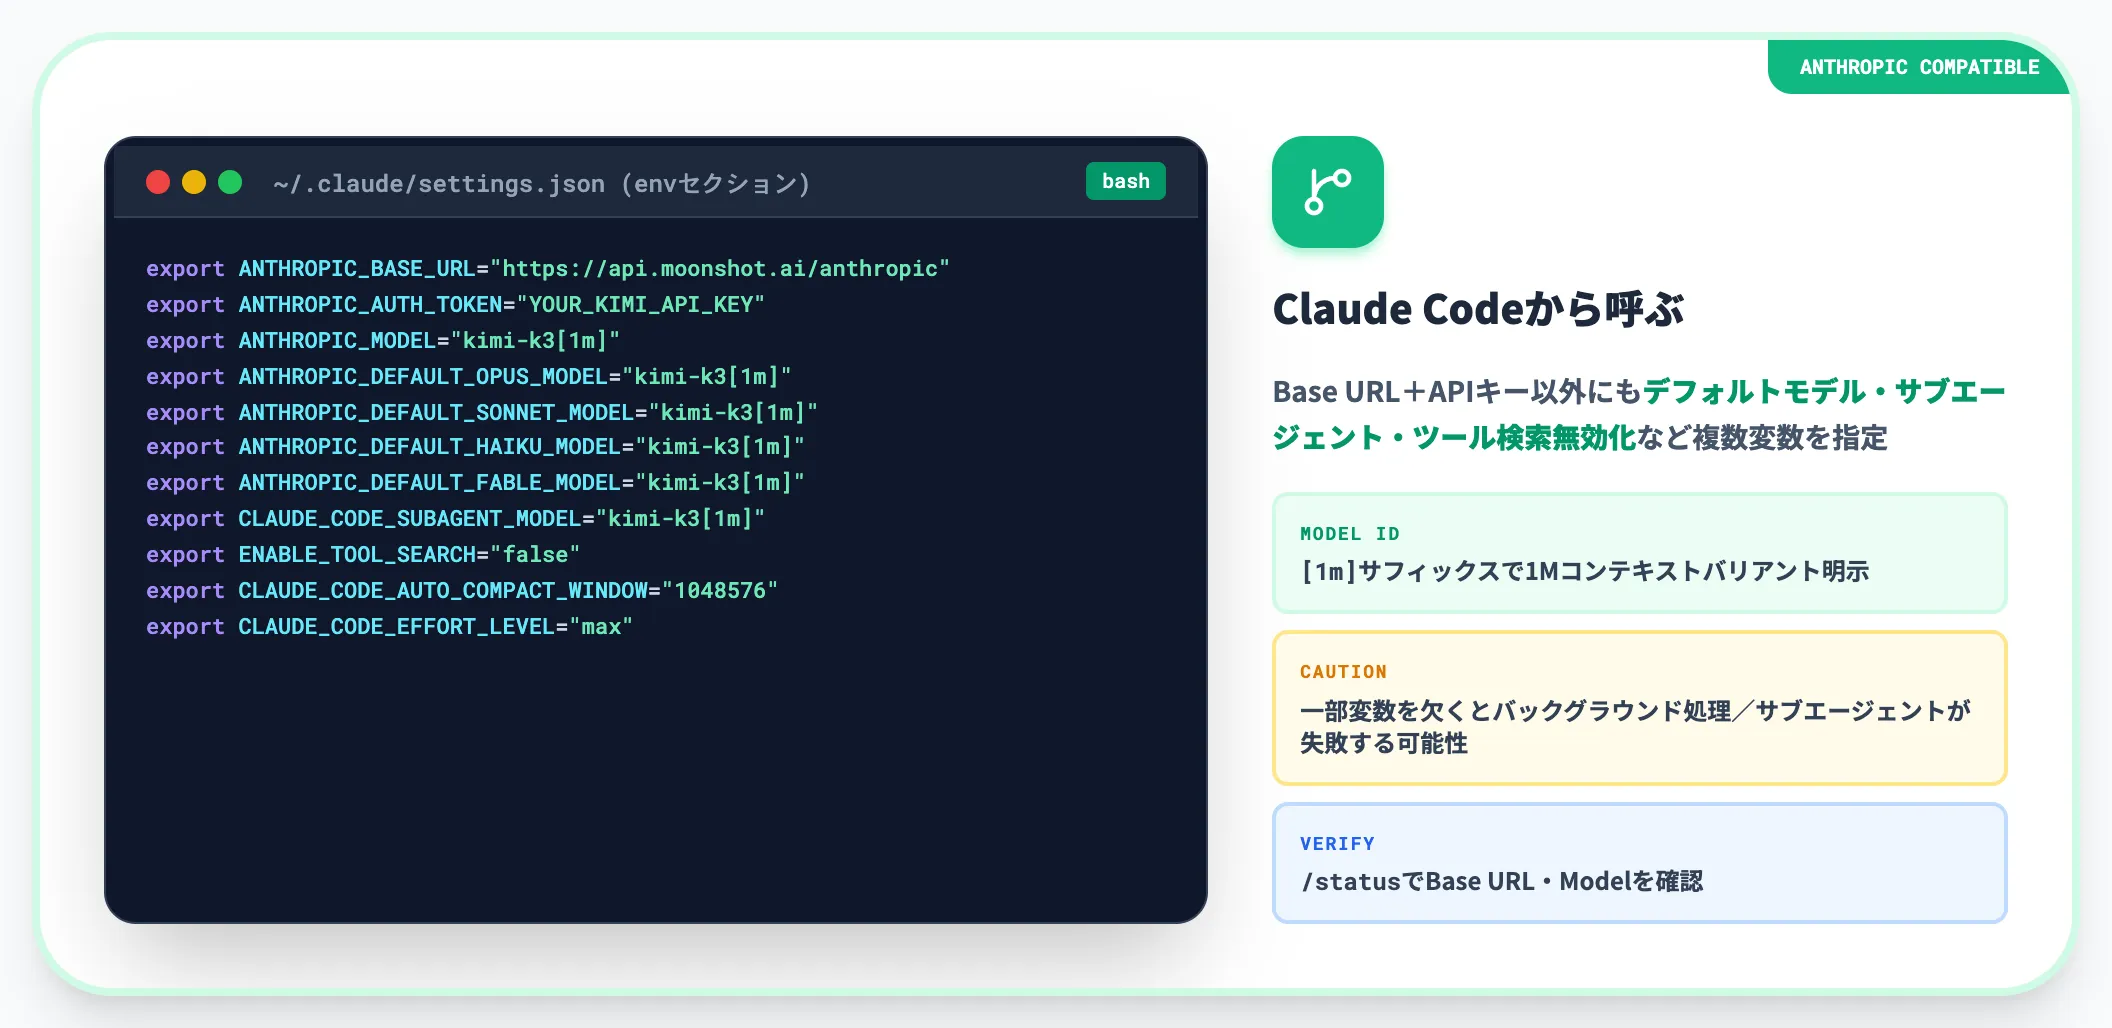Click the bash language badge
Screen dimensions: 2112x1028
(x=1125, y=181)
